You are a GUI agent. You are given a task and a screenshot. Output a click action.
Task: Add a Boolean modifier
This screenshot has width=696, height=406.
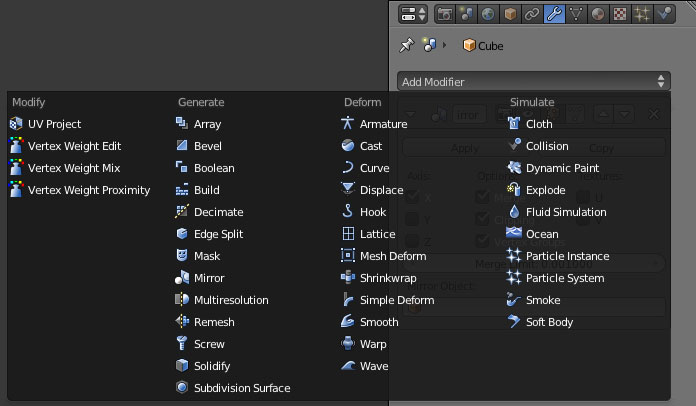click(213, 168)
